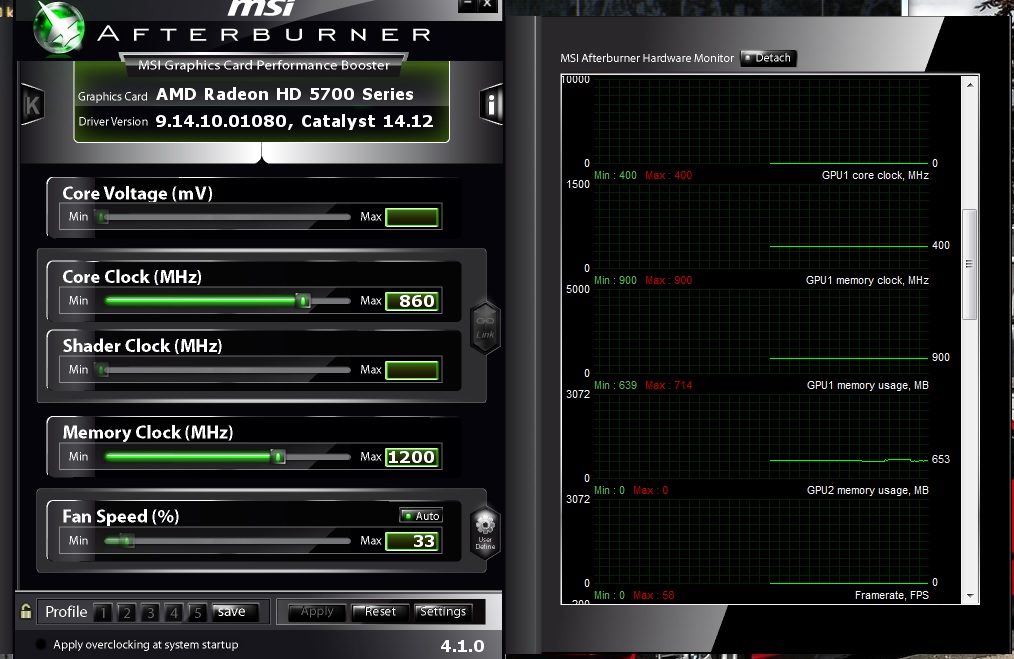
Task: Click the Shader Clock value field
Action: click(413, 370)
